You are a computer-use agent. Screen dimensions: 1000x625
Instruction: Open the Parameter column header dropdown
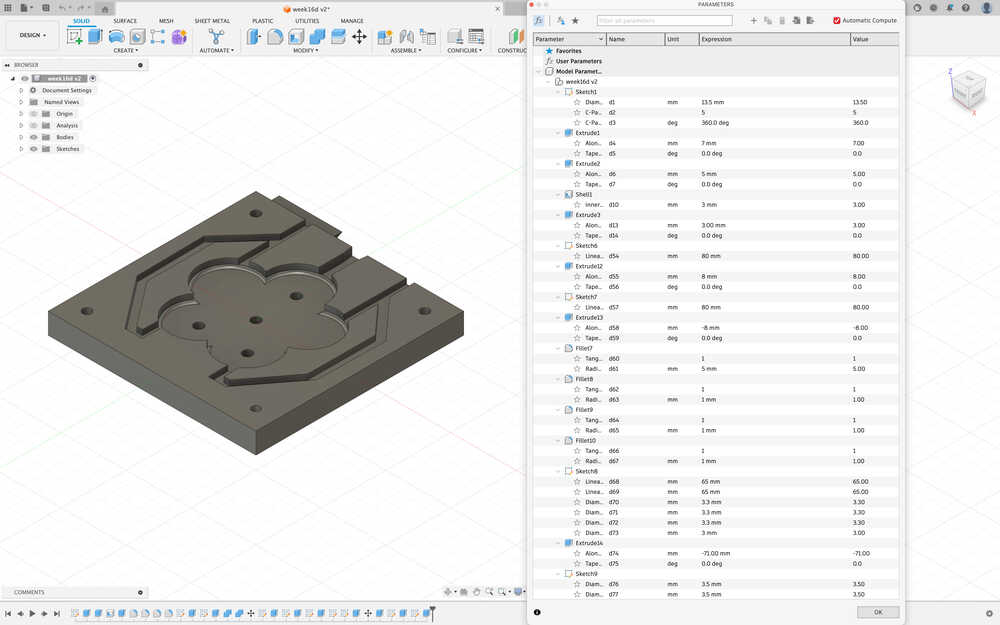(x=601, y=39)
